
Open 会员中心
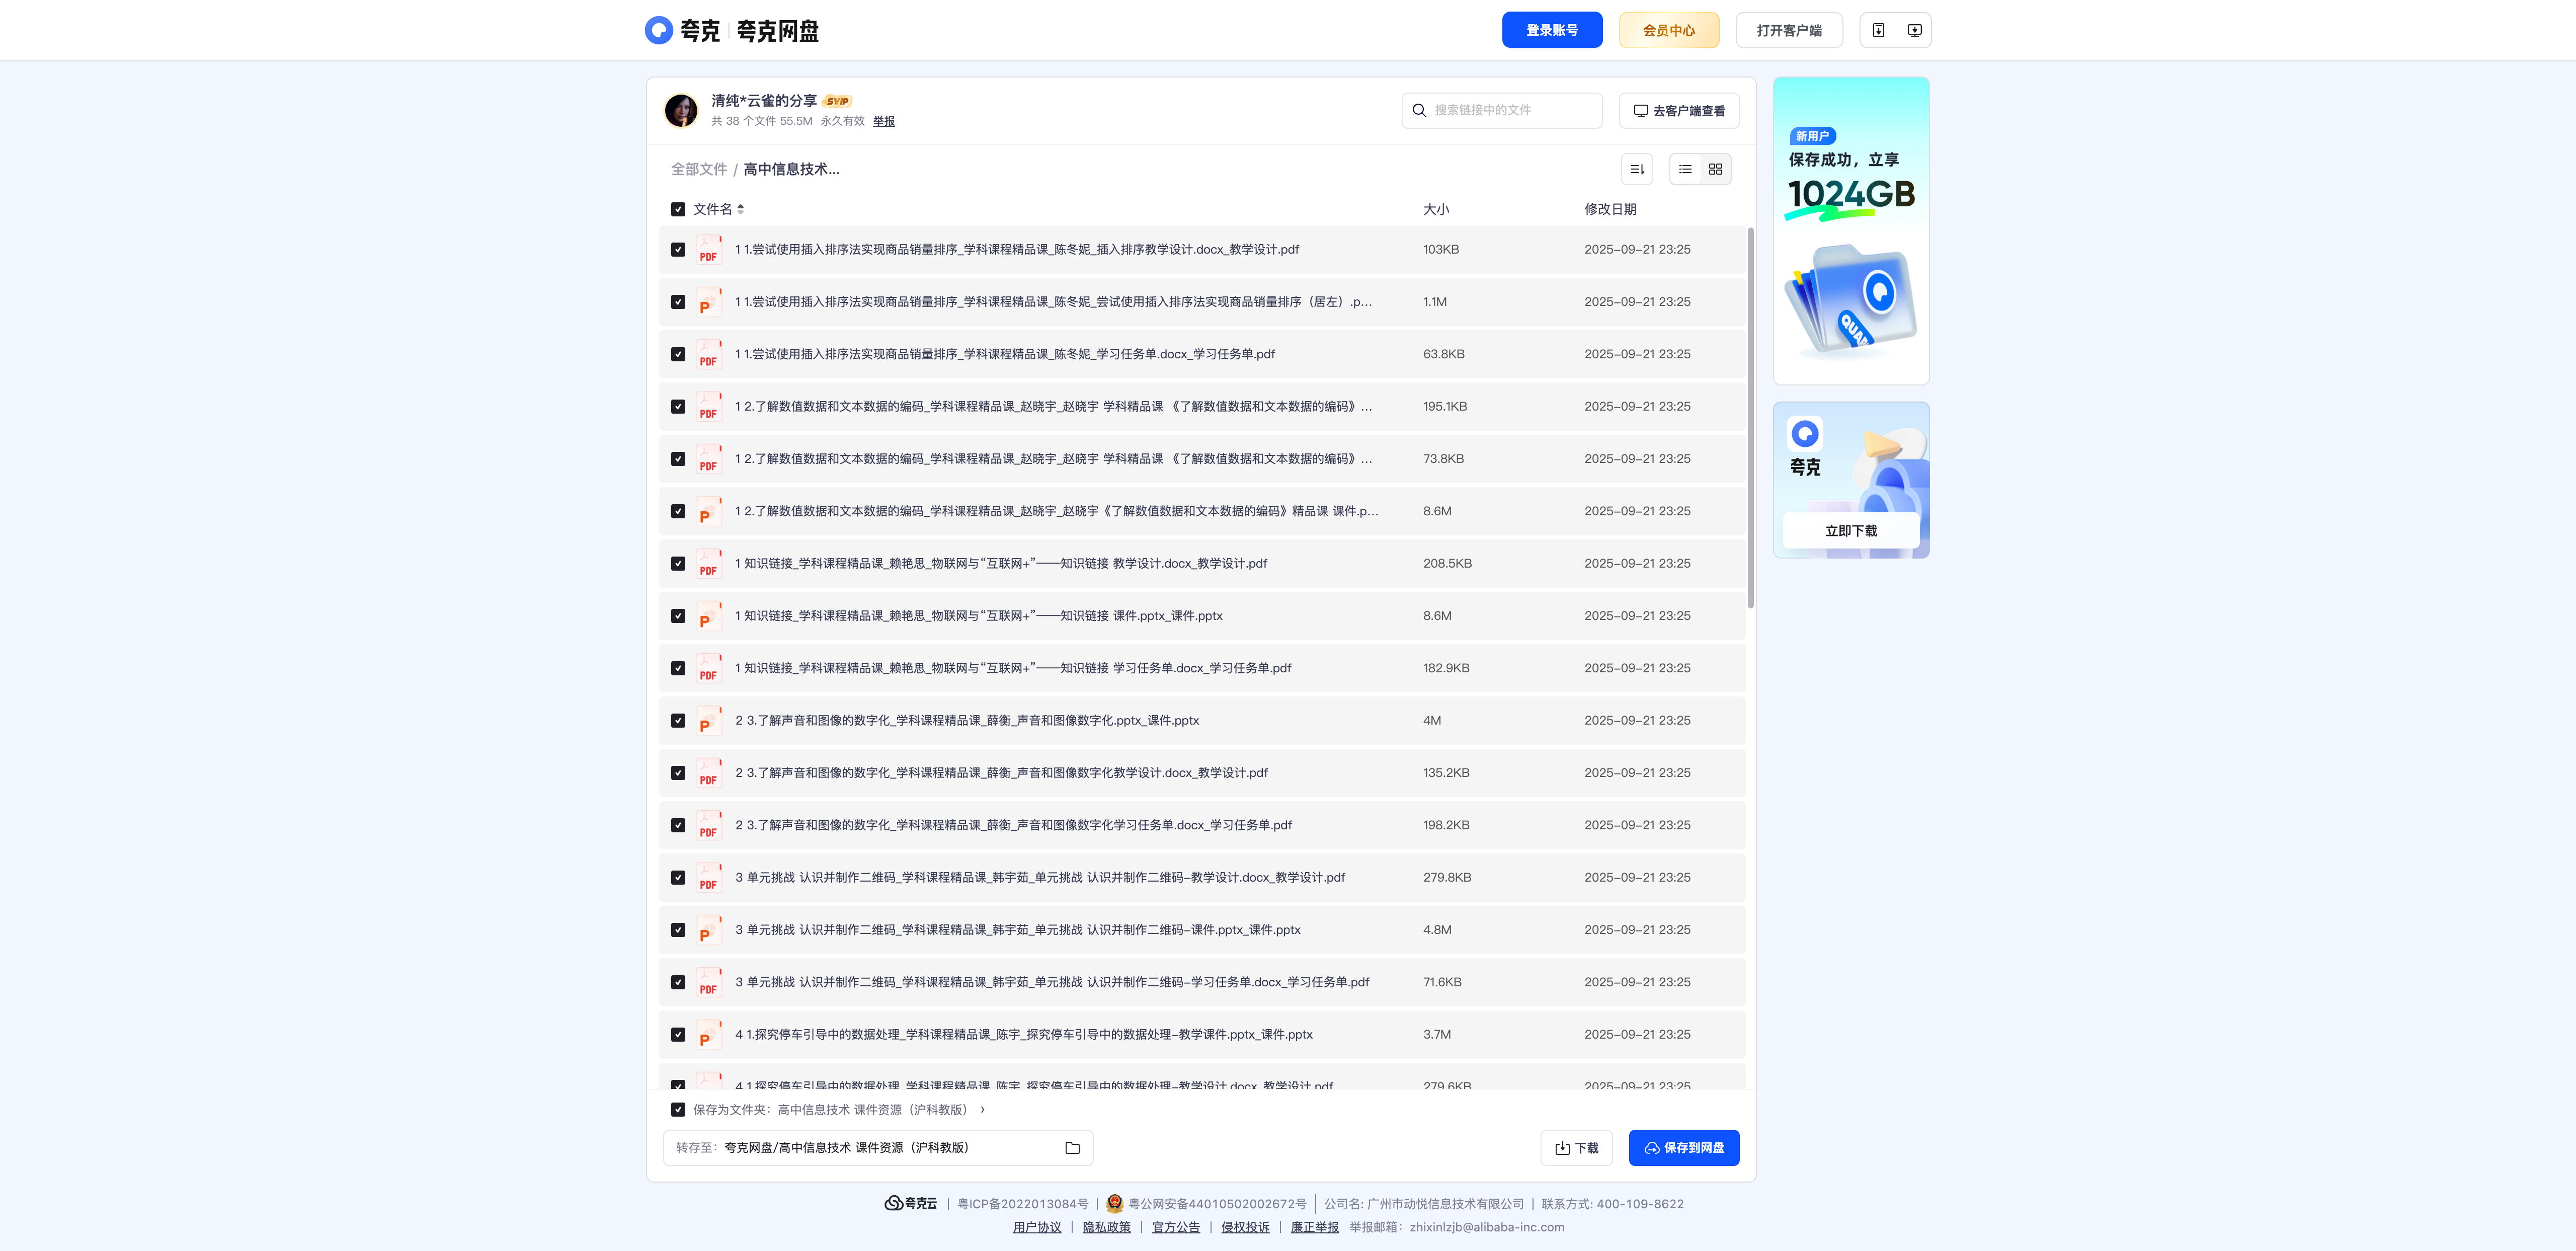coord(1669,30)
